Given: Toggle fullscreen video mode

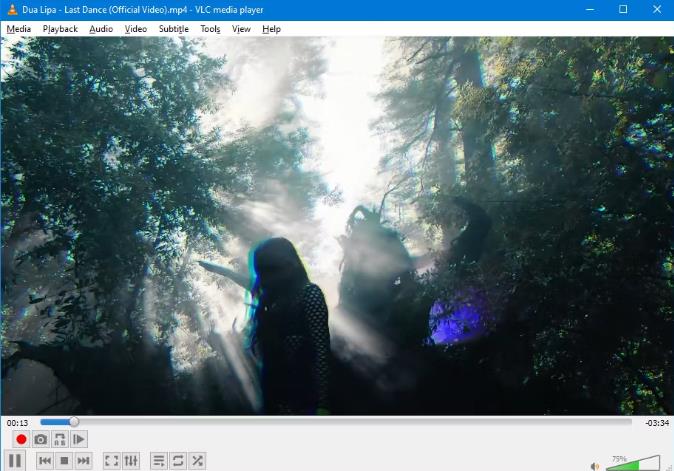Looking at the screenshot, I should pyautogui.click(x=112, y=461).
